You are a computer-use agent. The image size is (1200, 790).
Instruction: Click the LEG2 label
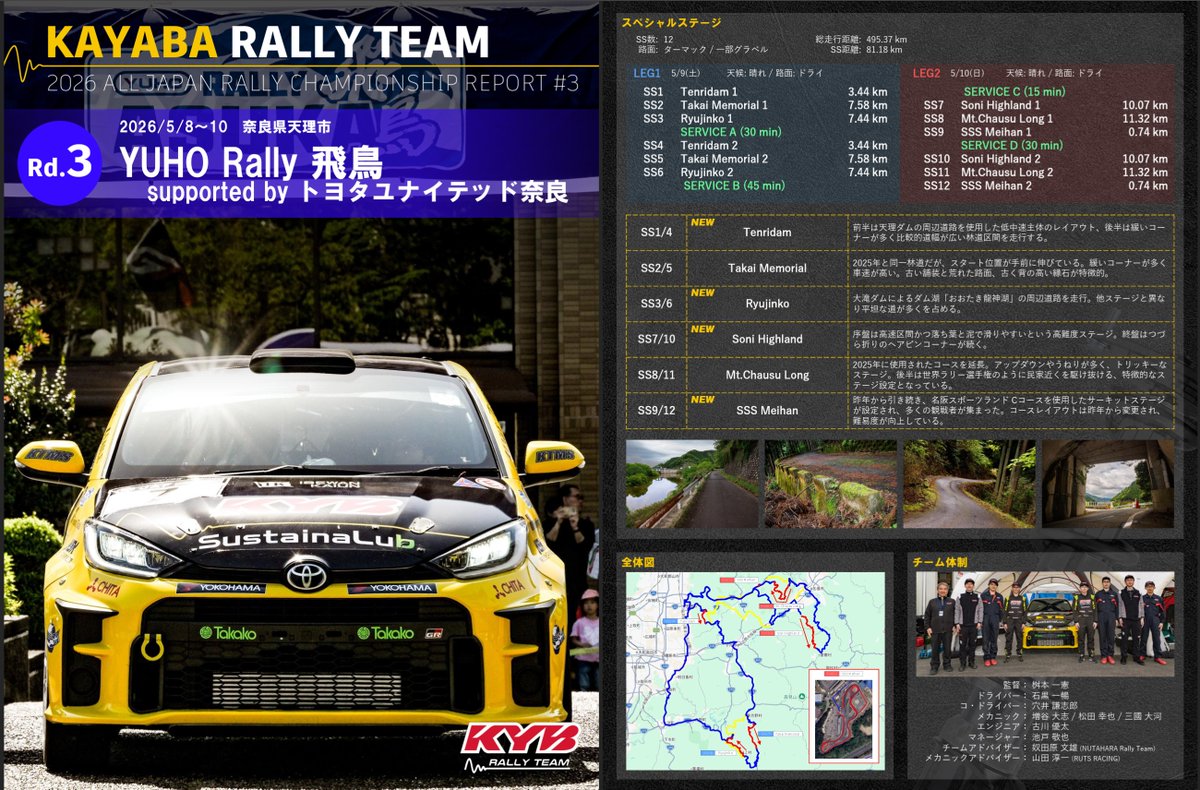point(927,73)
